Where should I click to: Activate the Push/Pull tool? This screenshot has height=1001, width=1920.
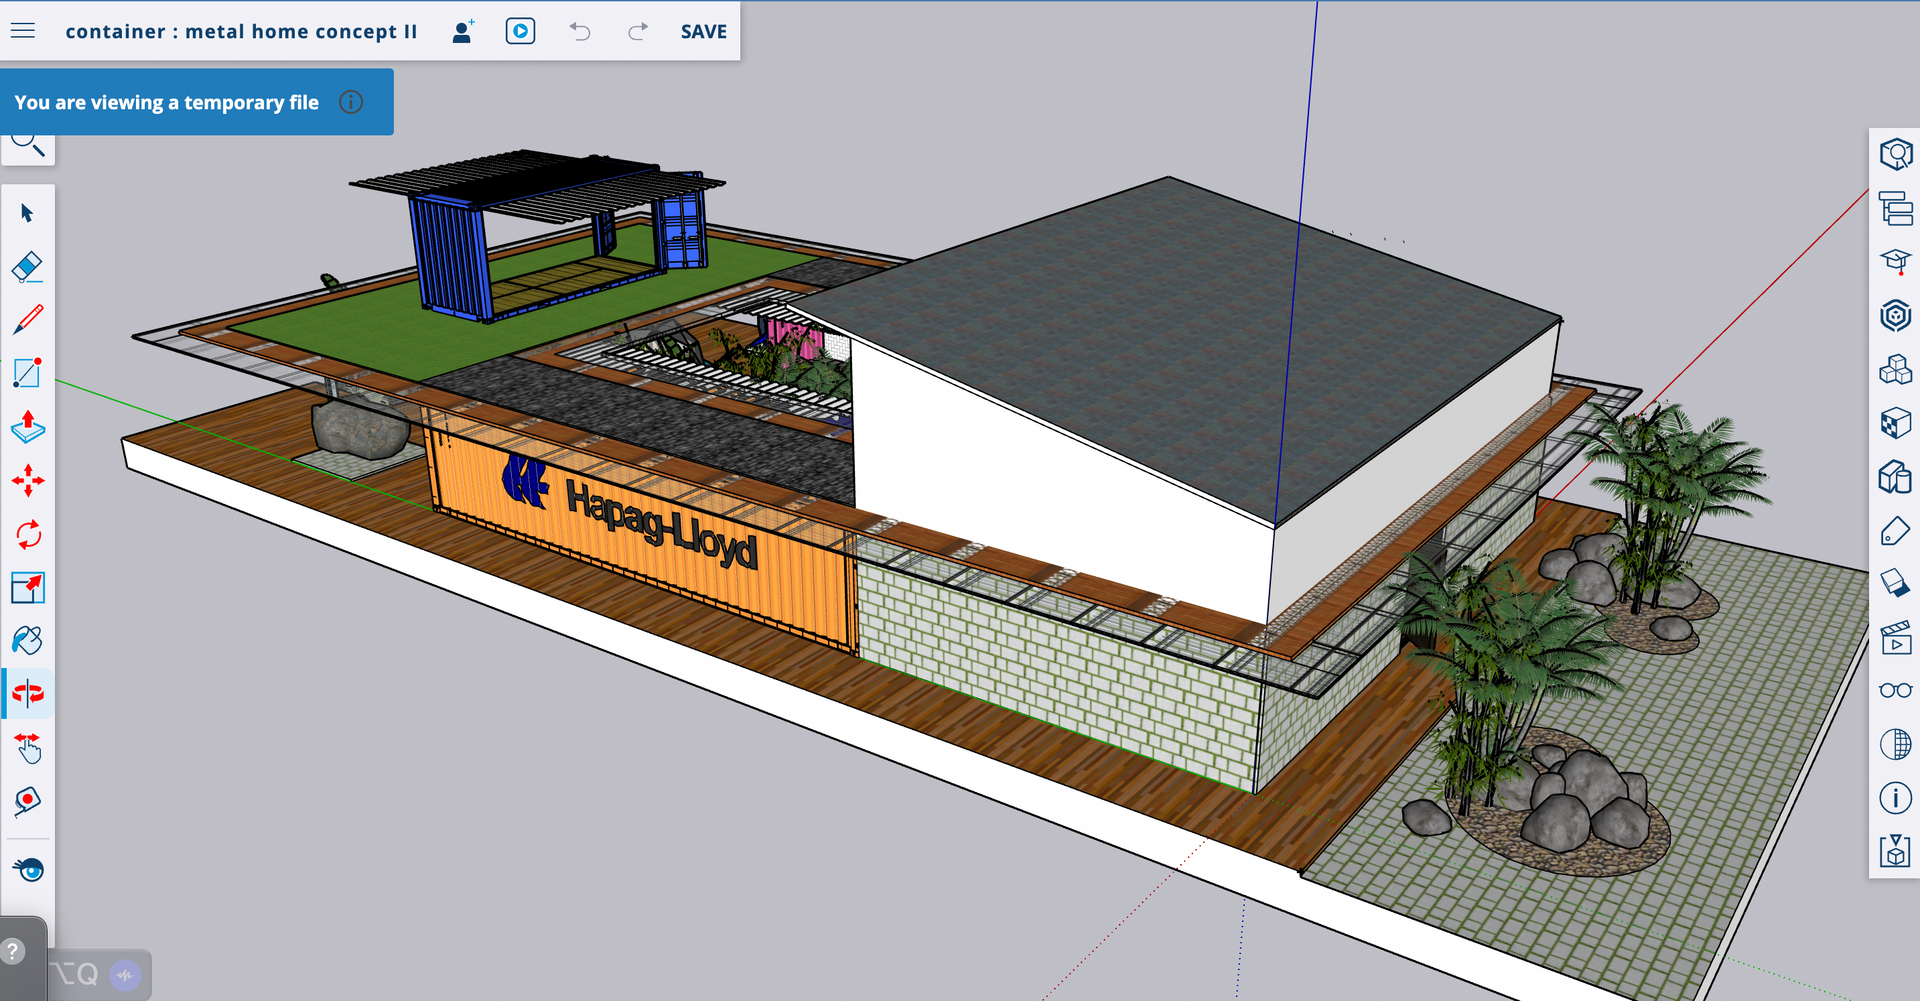[x=28, y=427]
